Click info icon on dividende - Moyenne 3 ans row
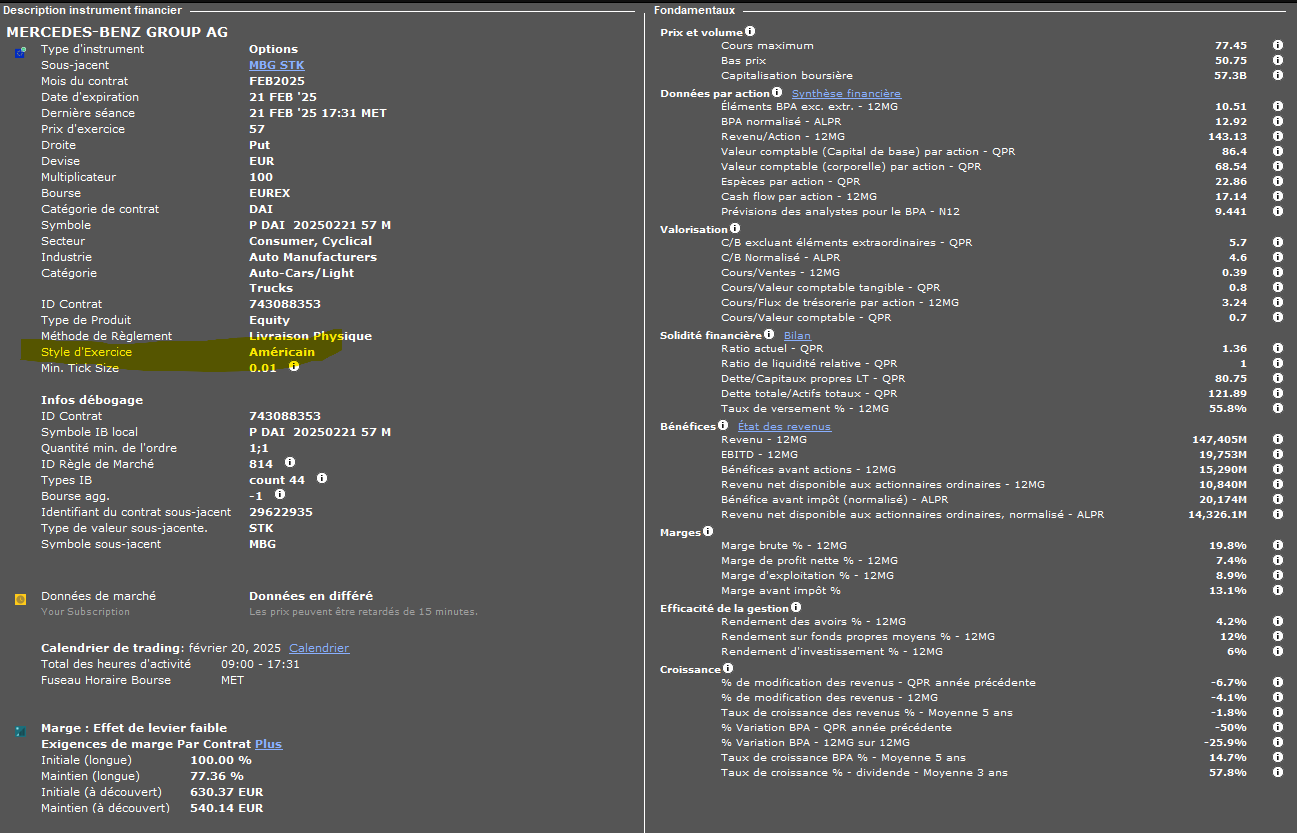 (x=1278, y=772)
